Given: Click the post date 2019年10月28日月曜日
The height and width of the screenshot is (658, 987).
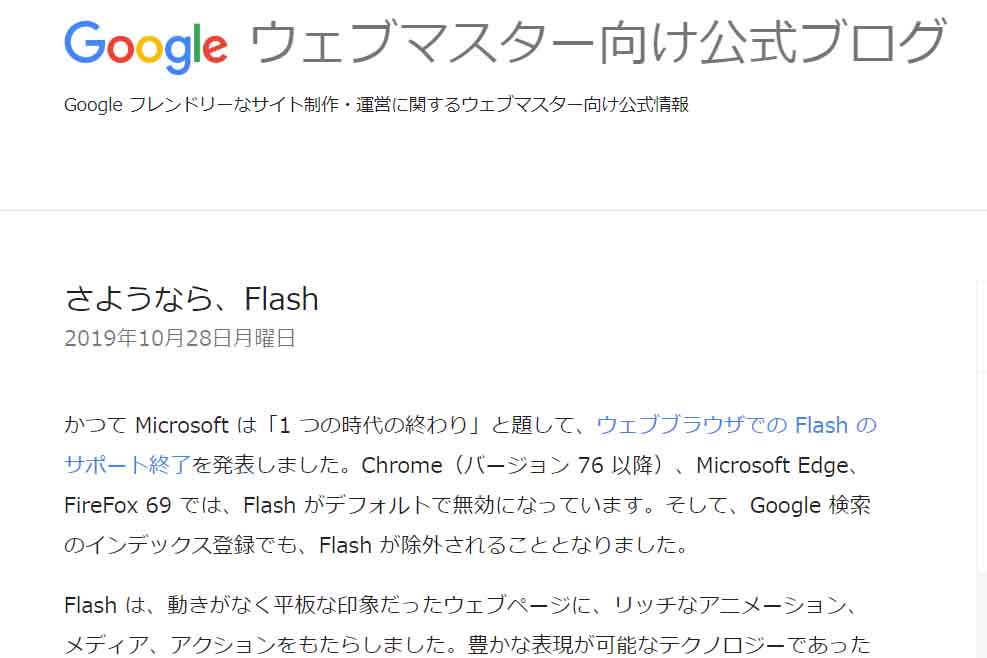Looking at the screenshot, I should click(x=180, y=338).
